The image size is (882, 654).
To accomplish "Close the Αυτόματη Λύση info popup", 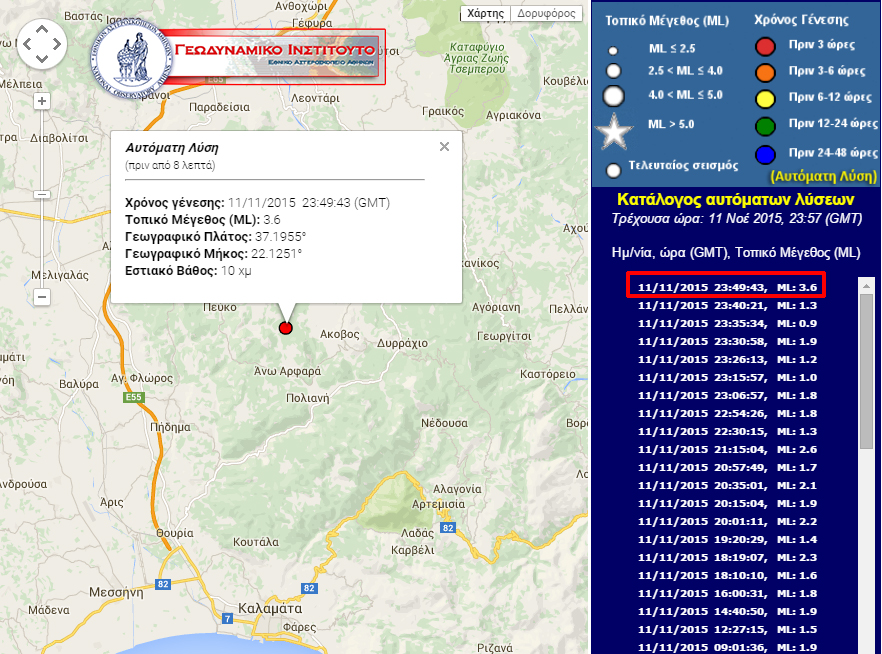I will (444, 146).
